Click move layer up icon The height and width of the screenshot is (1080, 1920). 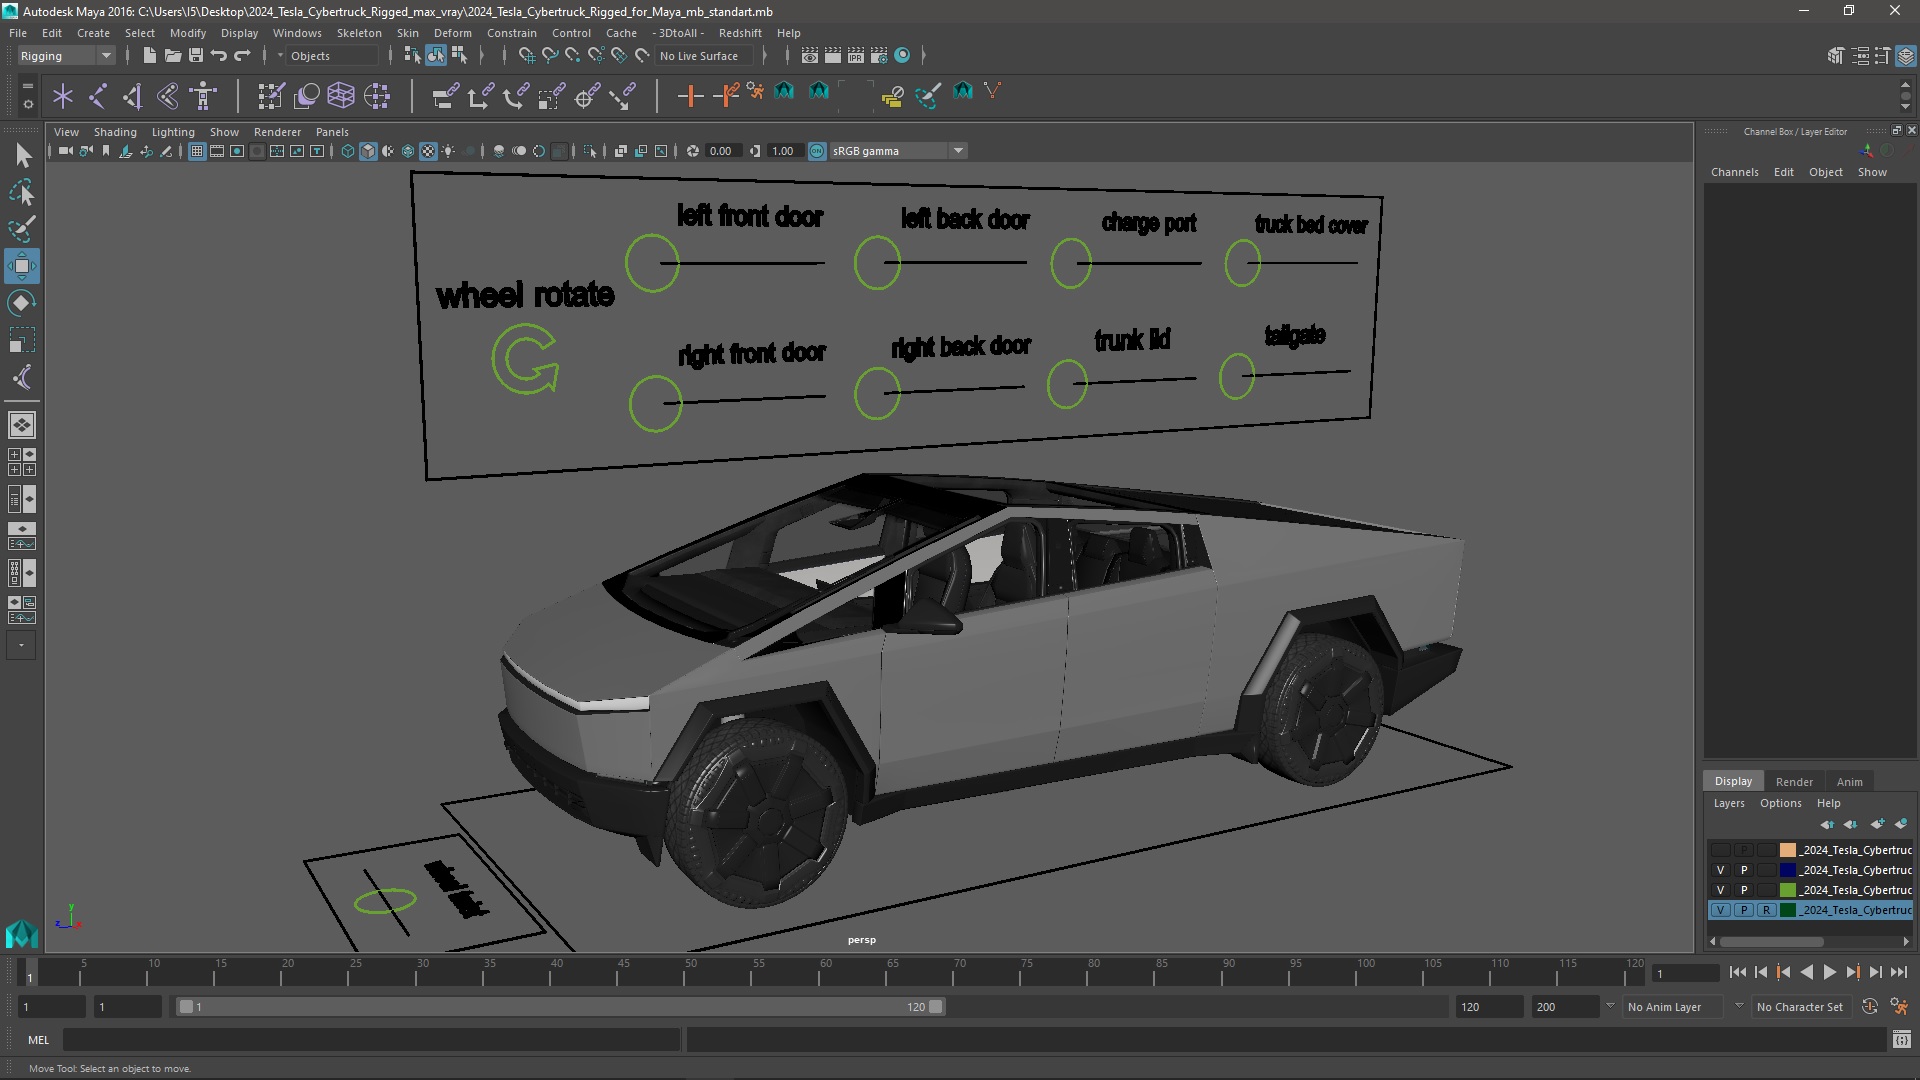(1827, 824)
